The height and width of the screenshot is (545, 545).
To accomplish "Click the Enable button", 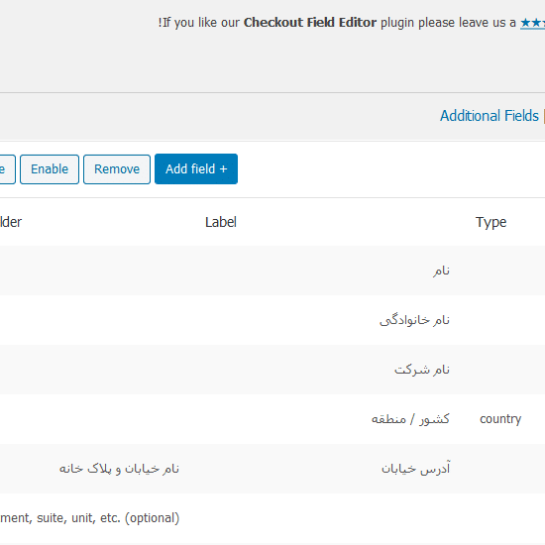I will [x=49, y=169].
